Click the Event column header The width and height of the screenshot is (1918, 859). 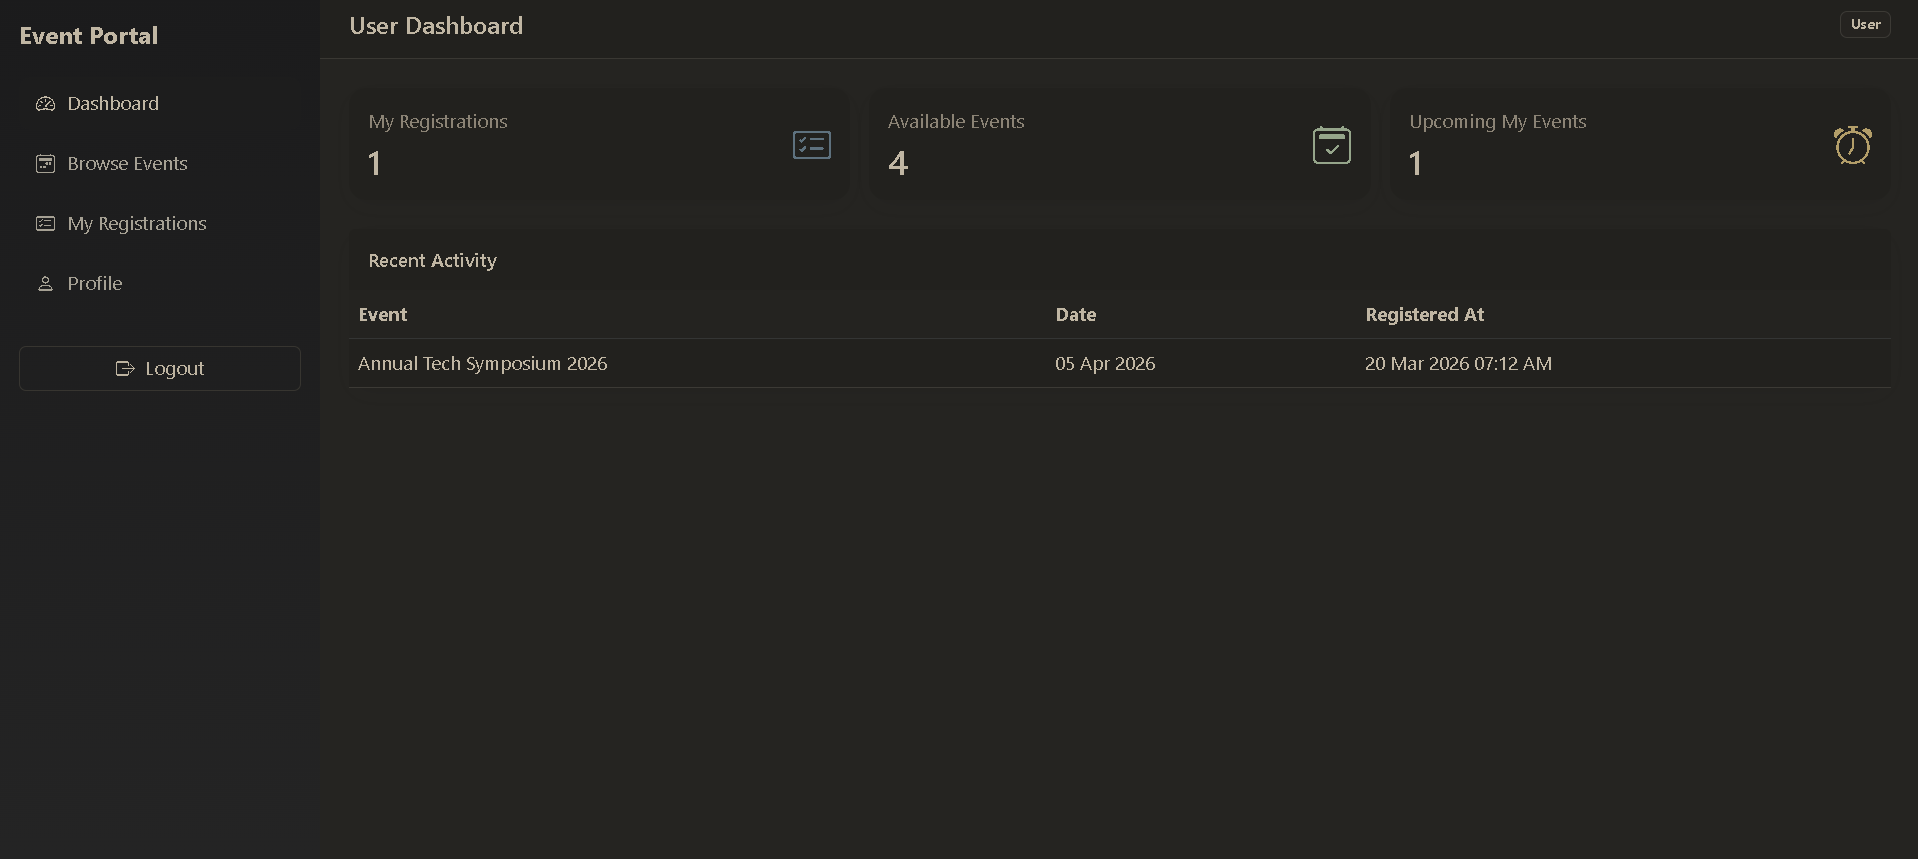383,315
